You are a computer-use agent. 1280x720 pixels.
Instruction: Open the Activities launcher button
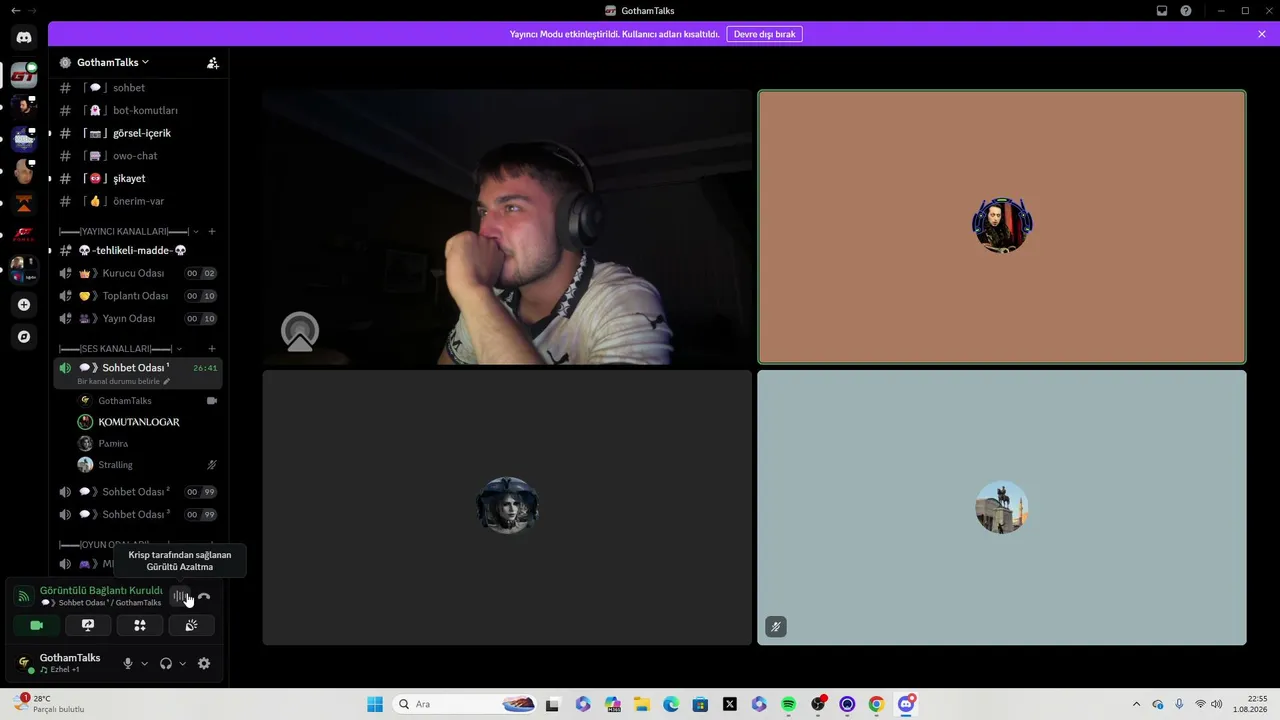140,625
